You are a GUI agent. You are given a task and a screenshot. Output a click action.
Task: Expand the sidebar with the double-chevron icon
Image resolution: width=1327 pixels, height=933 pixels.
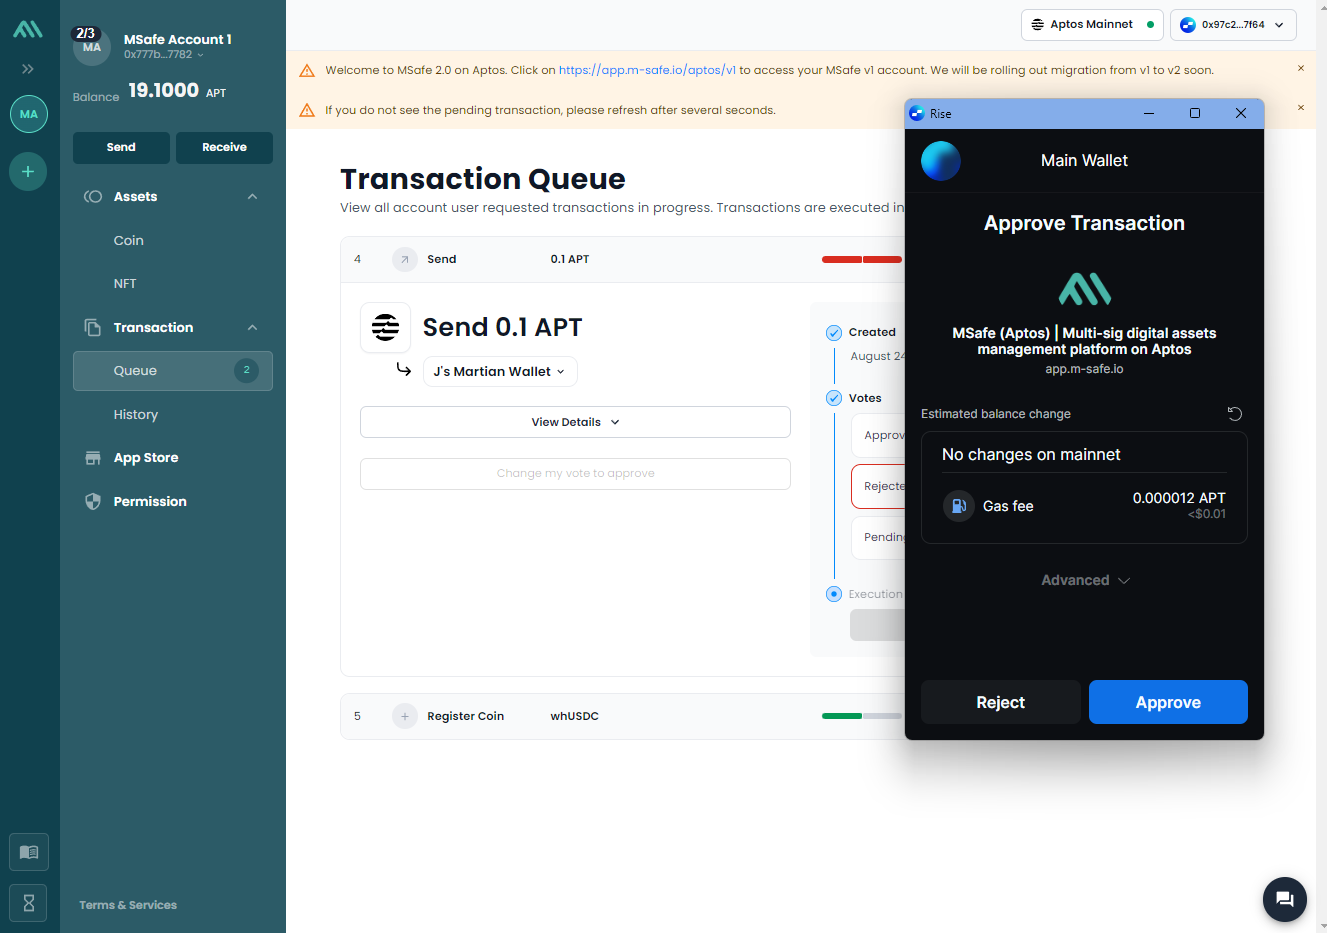tap(28, 69)
